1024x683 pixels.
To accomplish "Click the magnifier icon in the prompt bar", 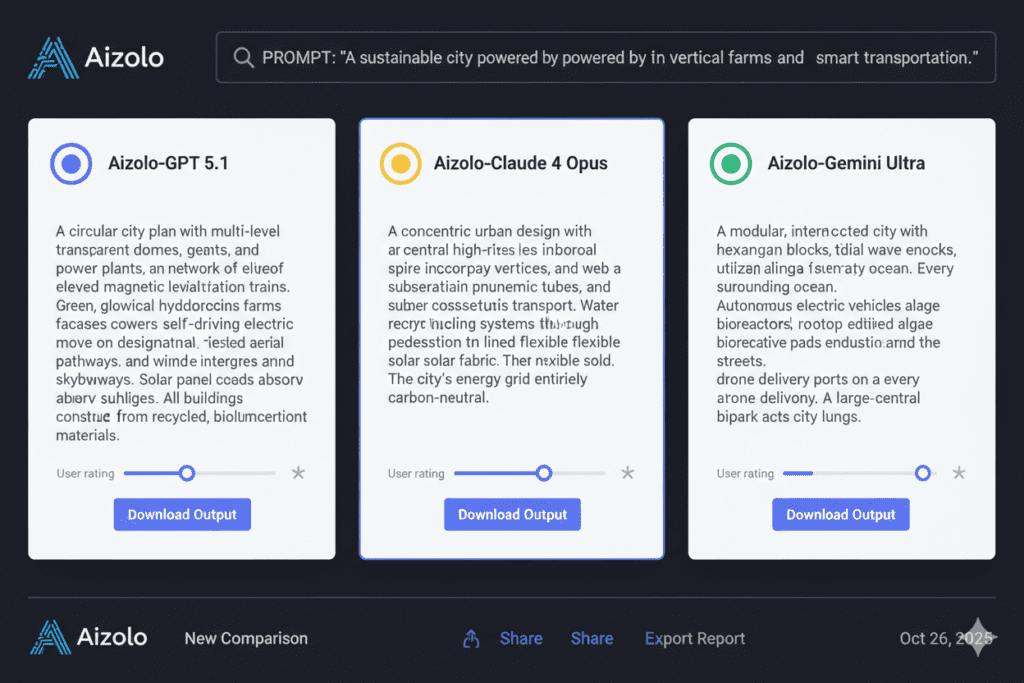I will point(242,57).
